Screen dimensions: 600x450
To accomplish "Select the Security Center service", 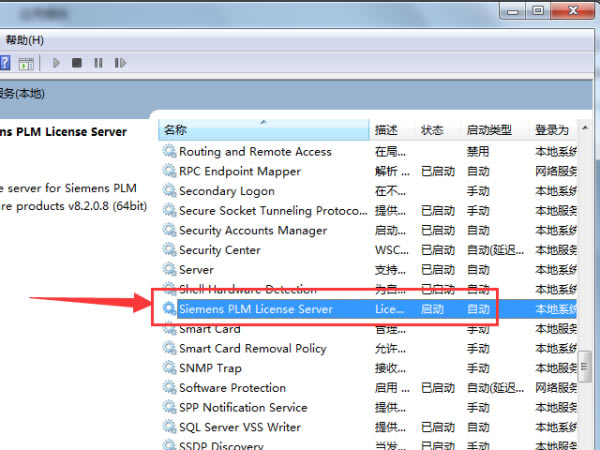I will [x=368, y=250].
